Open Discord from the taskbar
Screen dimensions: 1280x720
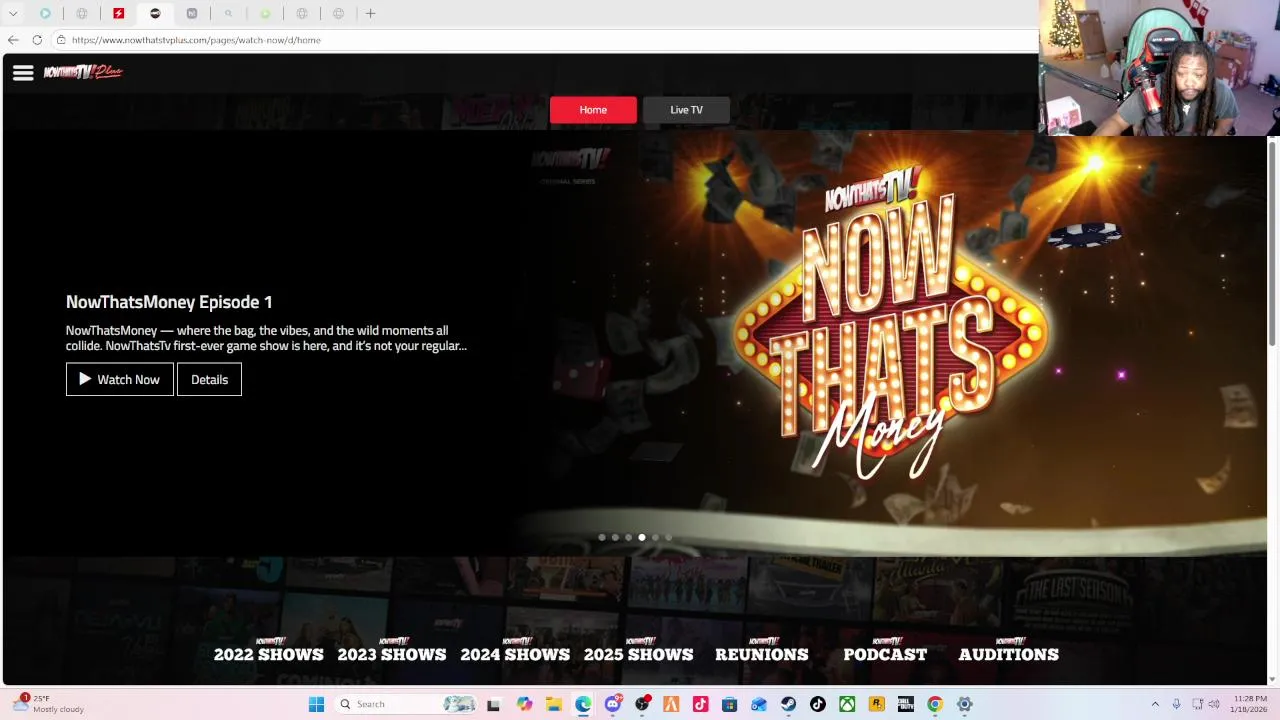[612, 704]
